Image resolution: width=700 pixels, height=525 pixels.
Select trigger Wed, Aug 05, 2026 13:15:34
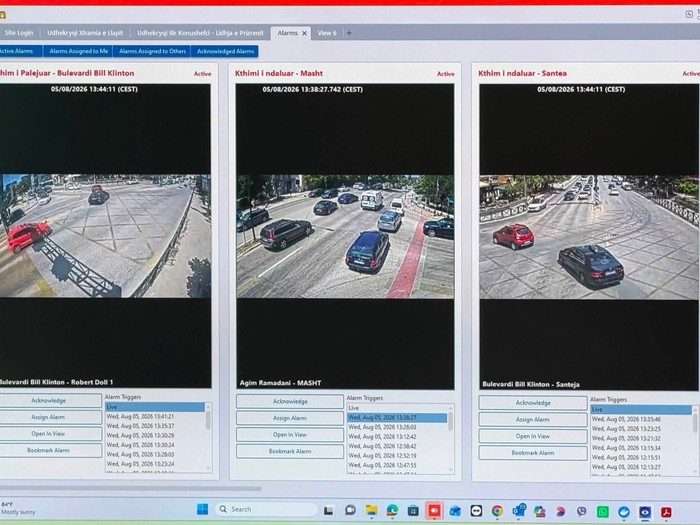click(x=641, y=448)
